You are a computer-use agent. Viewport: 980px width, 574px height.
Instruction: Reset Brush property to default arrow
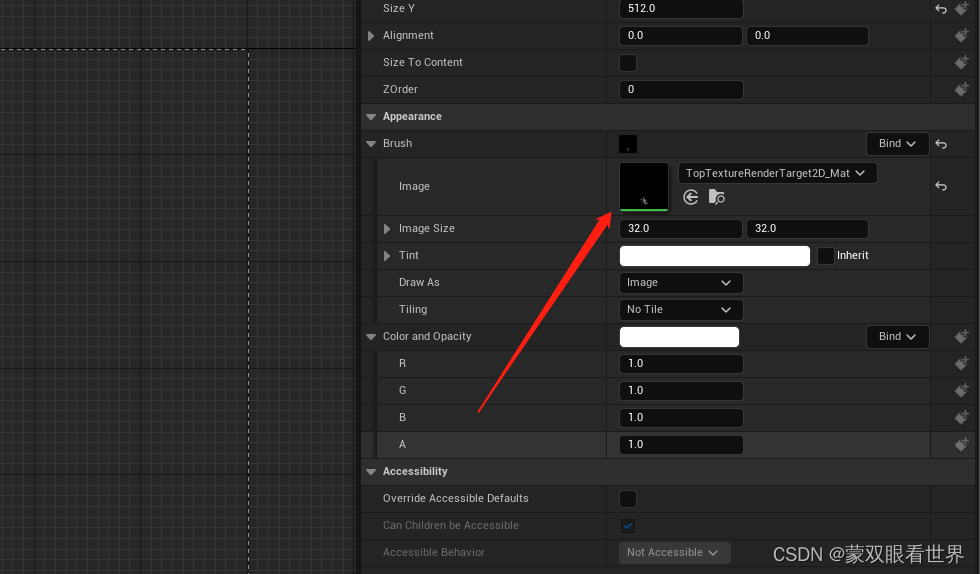tap(941, 144)
